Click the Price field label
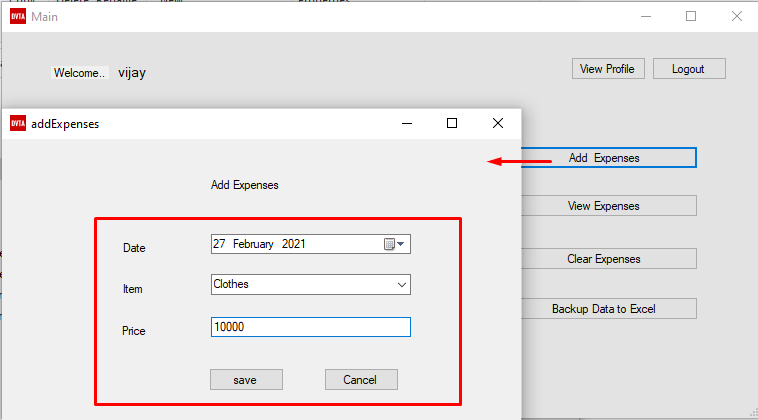 coord(133,331)
